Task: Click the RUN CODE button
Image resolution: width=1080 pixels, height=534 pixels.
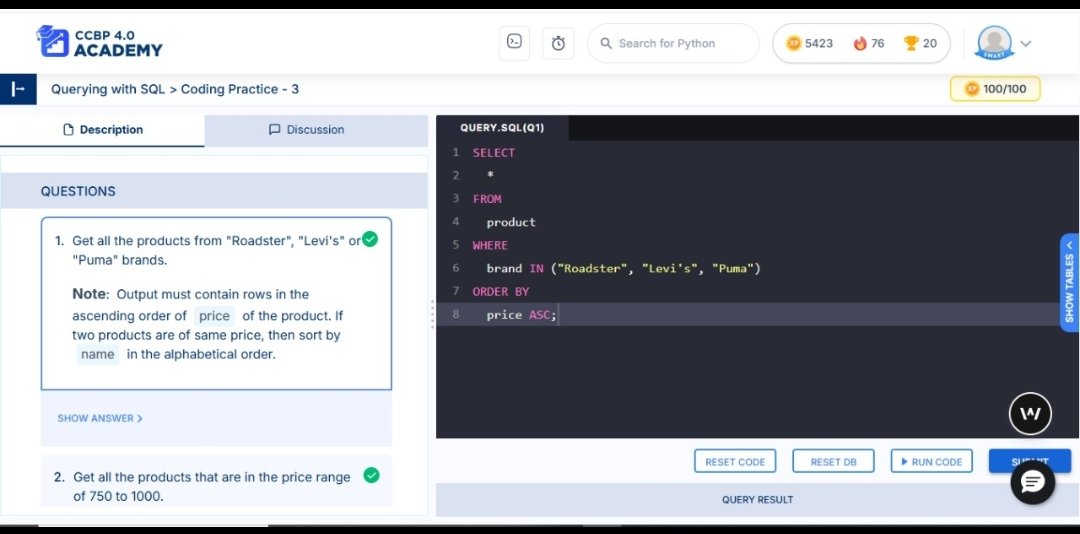Action: 931,462
